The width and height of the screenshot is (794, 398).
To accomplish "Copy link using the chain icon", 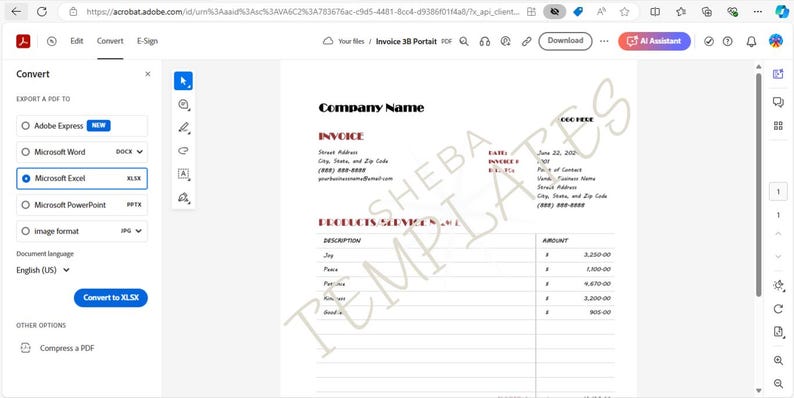I will [527, 42].
